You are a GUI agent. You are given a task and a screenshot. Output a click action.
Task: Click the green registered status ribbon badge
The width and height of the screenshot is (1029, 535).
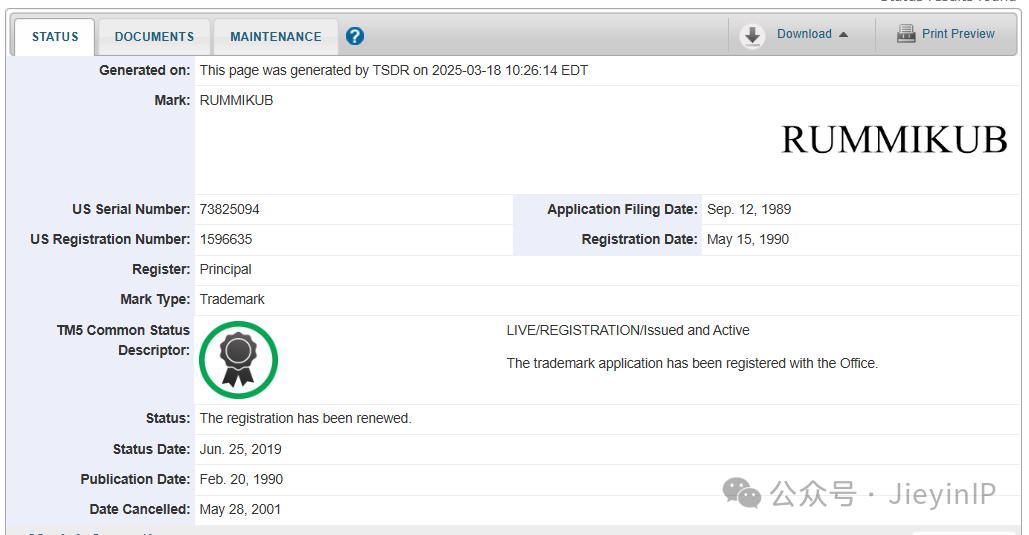(238, 360)
